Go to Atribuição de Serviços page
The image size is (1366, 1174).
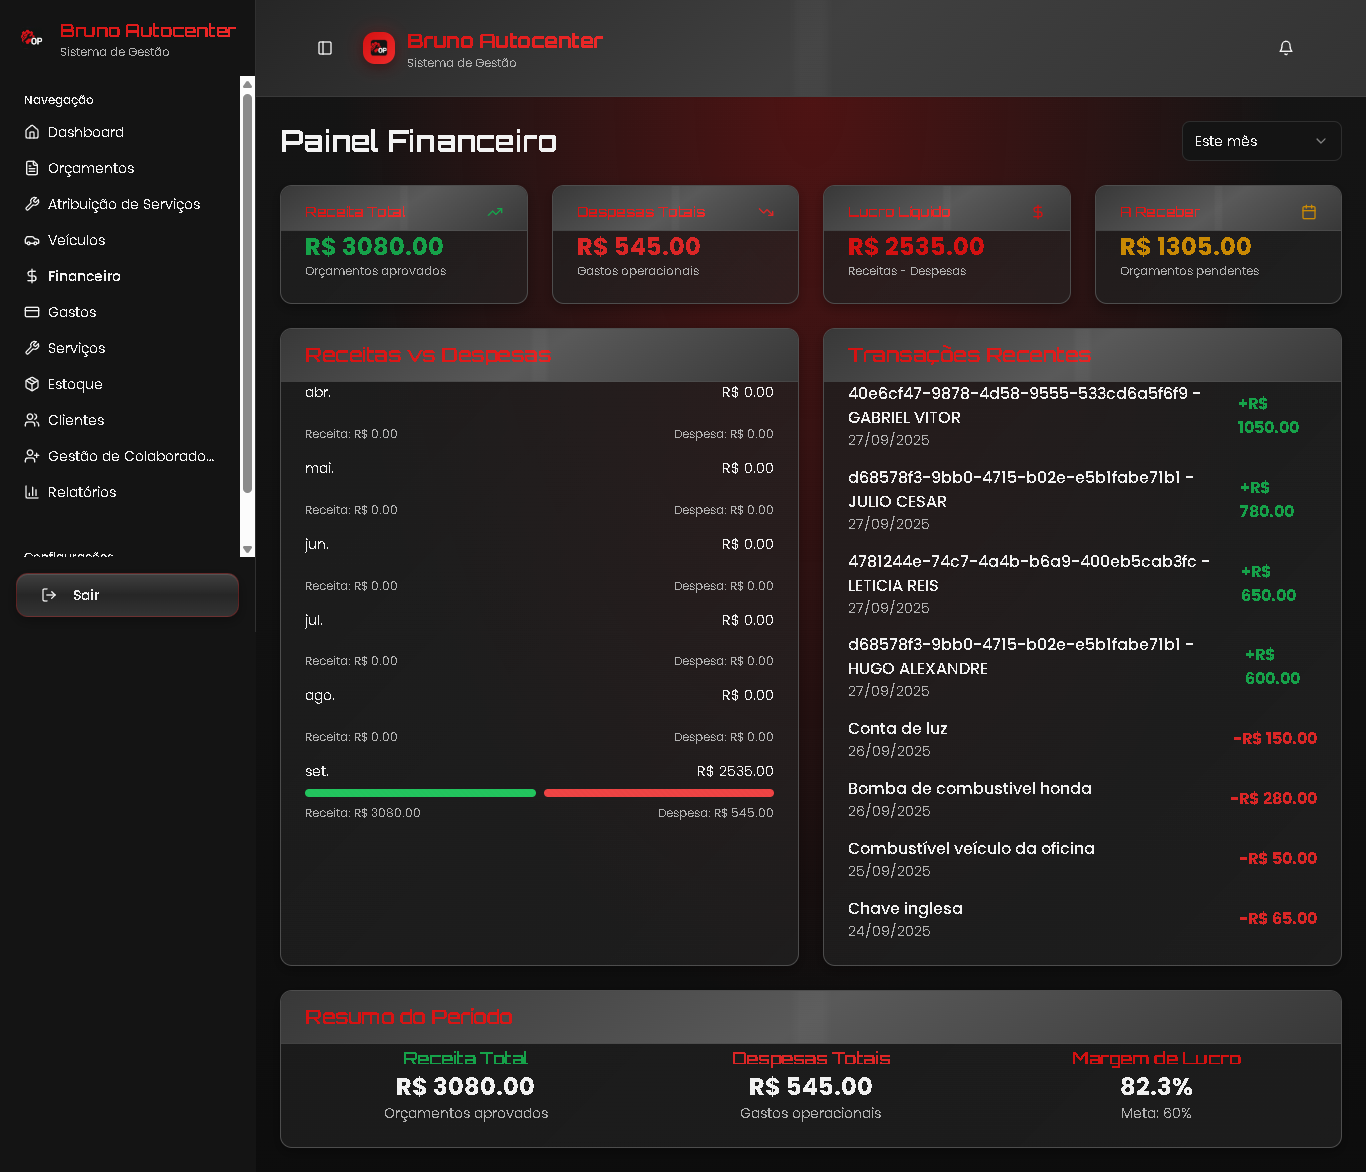(123, 204)
